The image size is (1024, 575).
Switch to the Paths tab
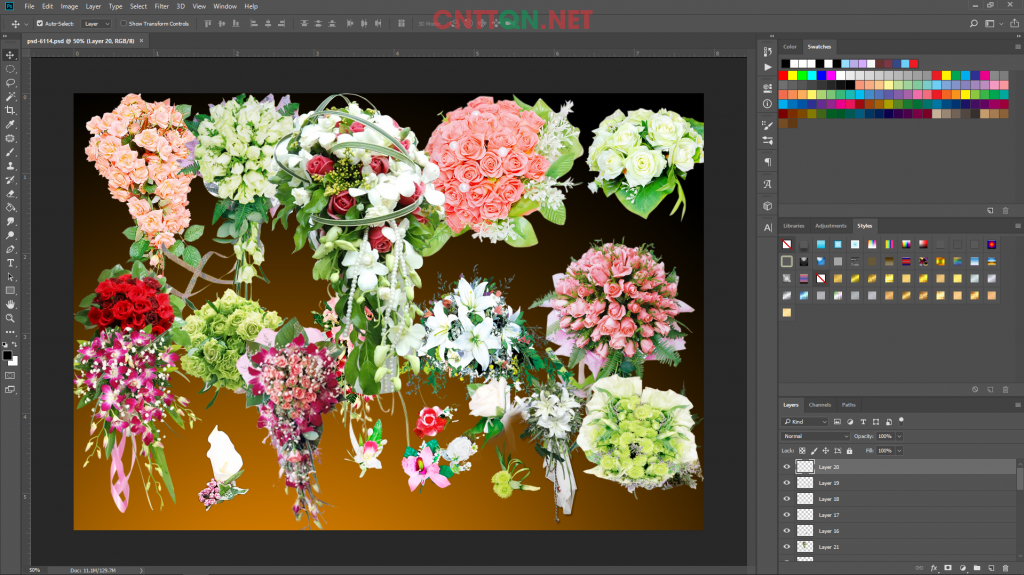pos(848,405)
